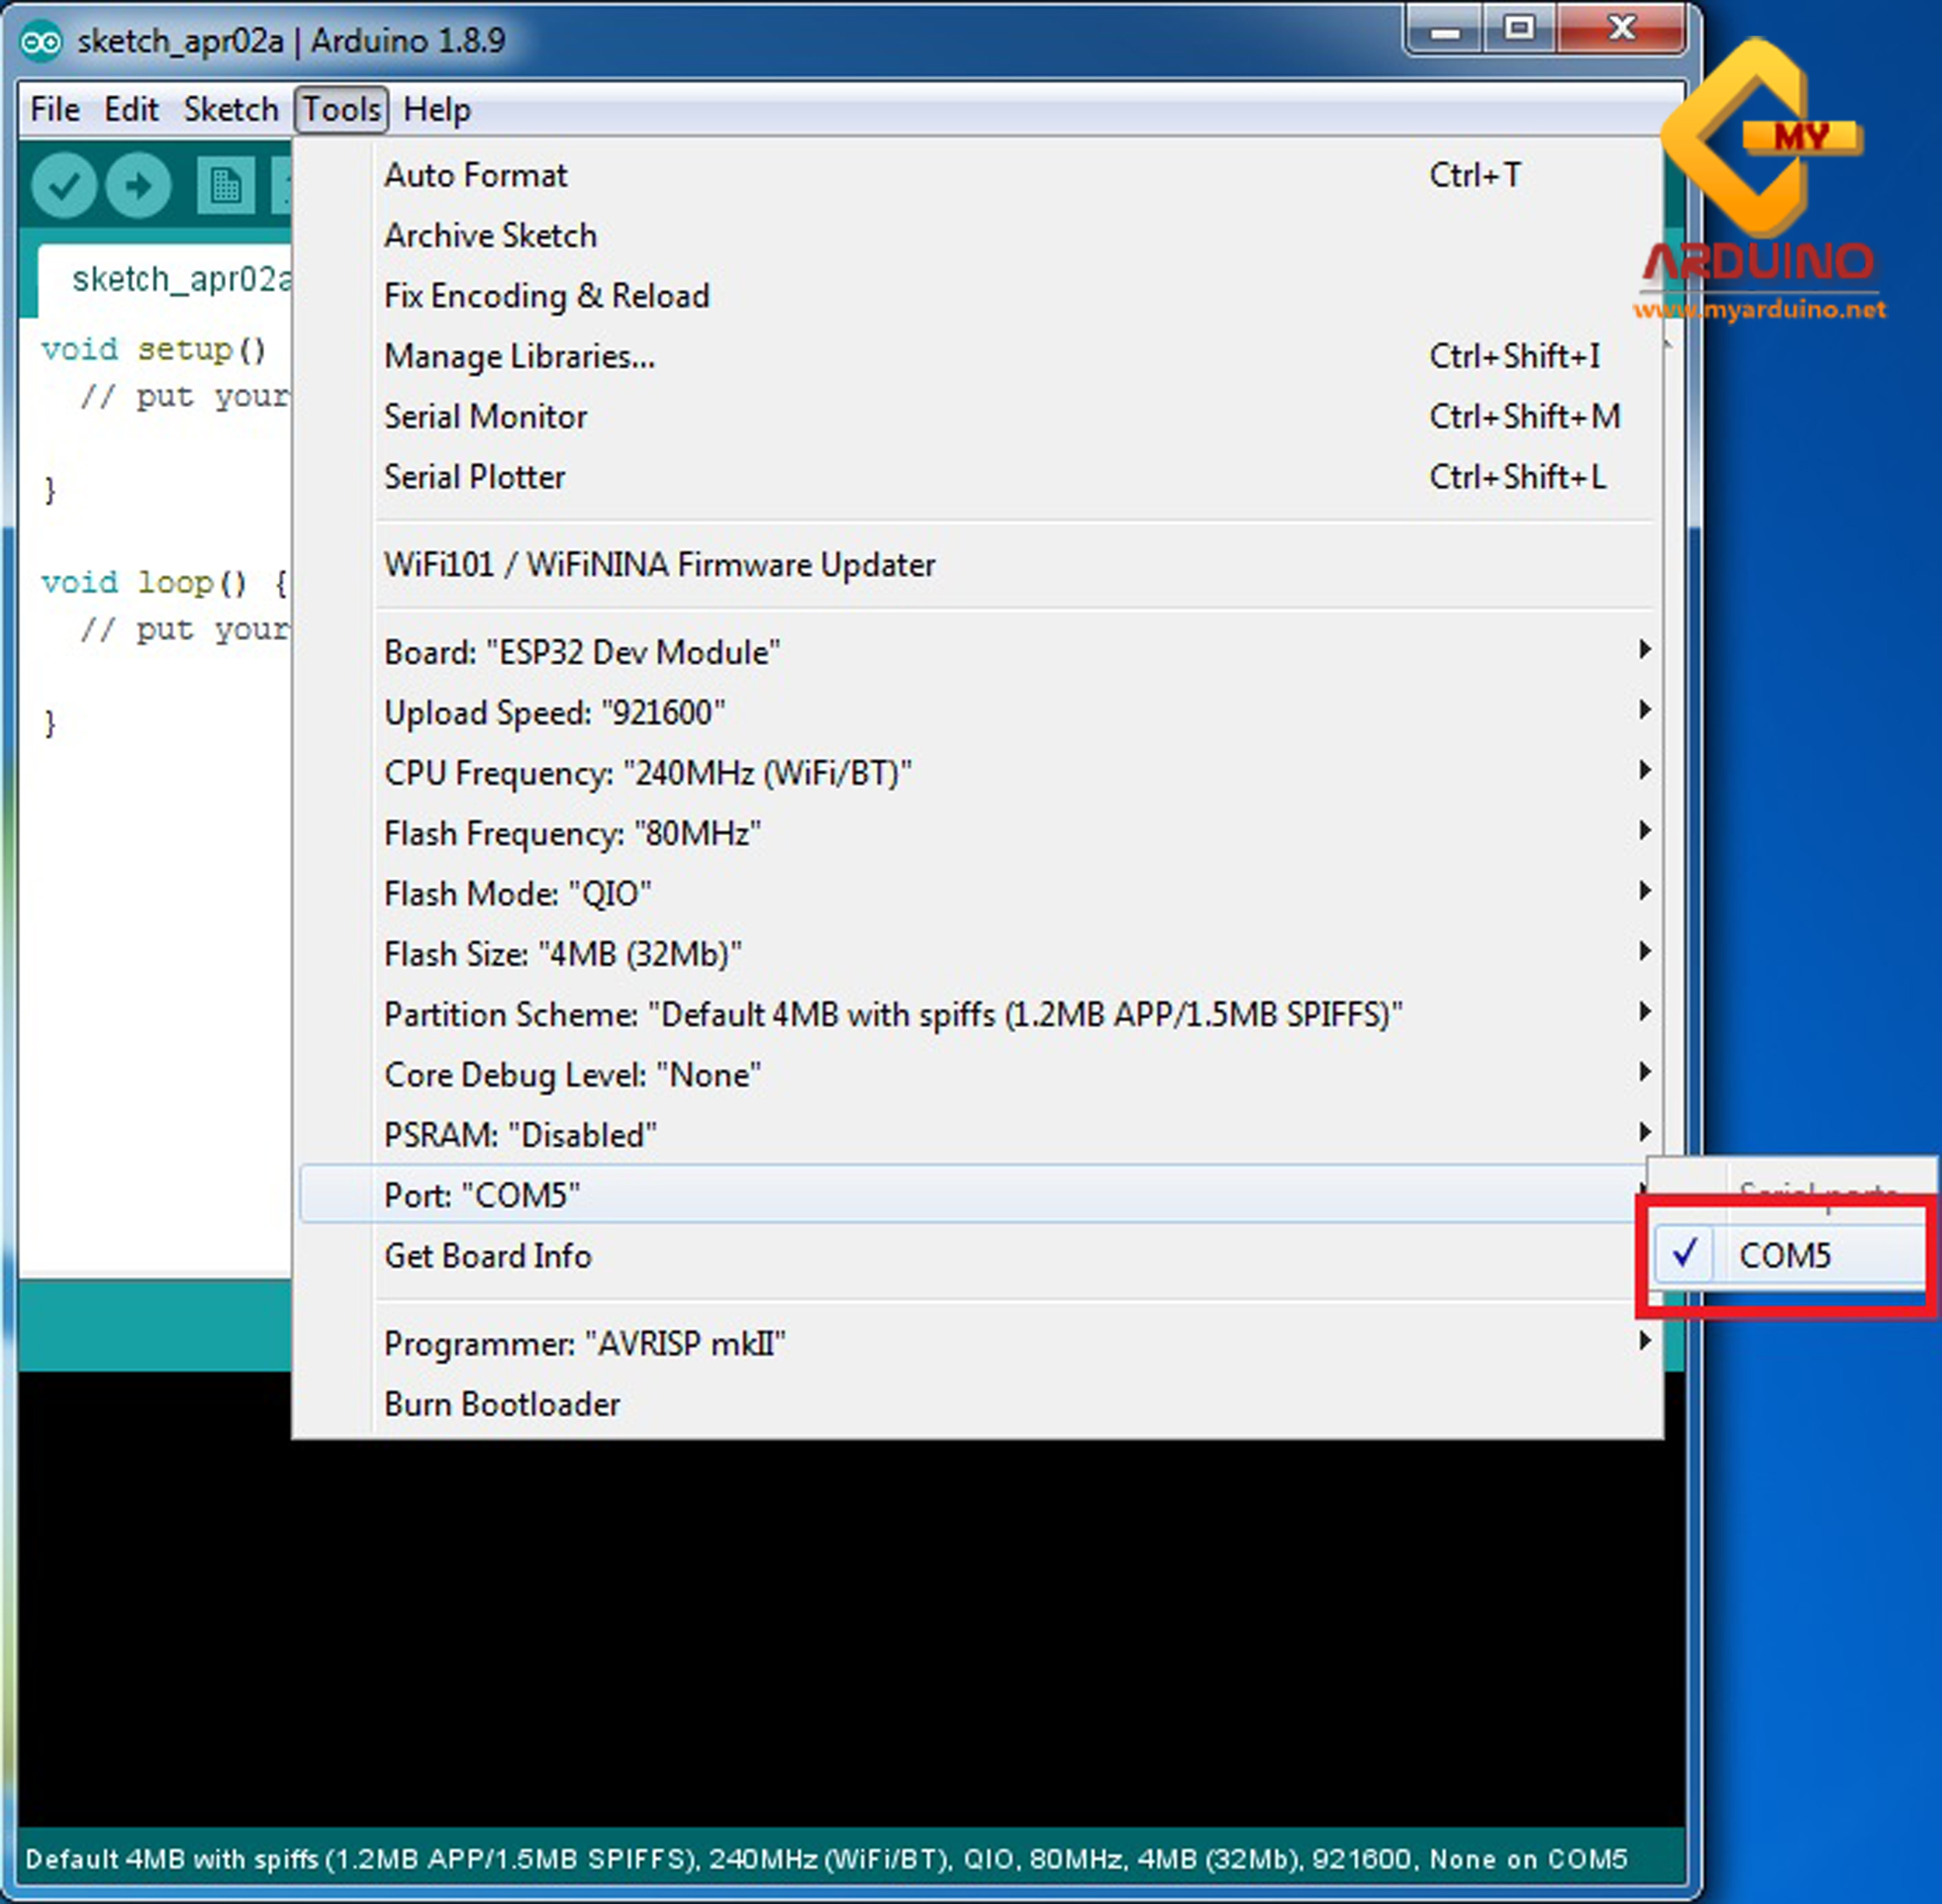Click the myarduino.net website link

point(1760,310)
